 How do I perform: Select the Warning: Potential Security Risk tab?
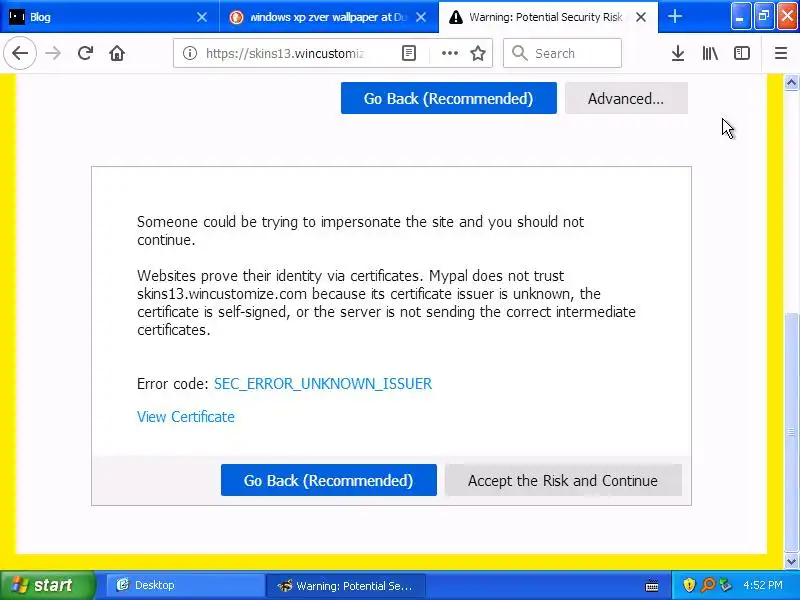click(x=548, y=17)
